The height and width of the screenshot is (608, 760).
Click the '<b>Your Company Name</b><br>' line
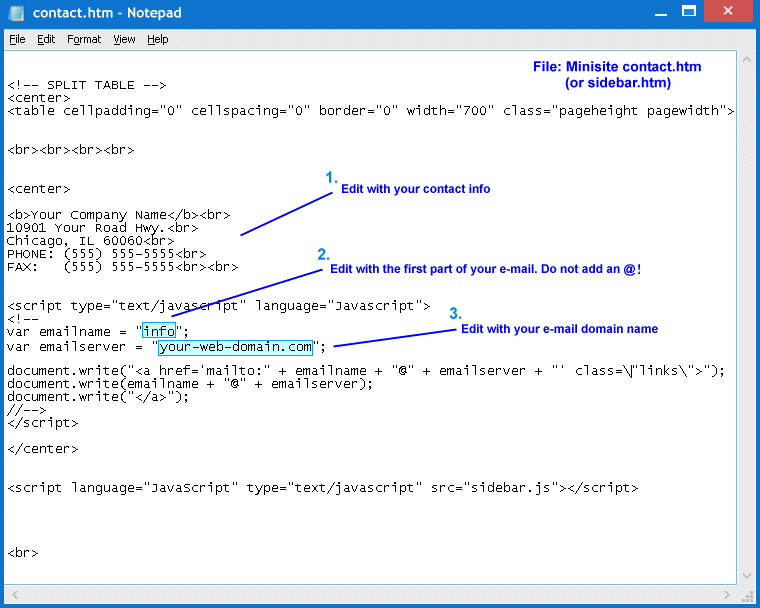pos(119,215)
